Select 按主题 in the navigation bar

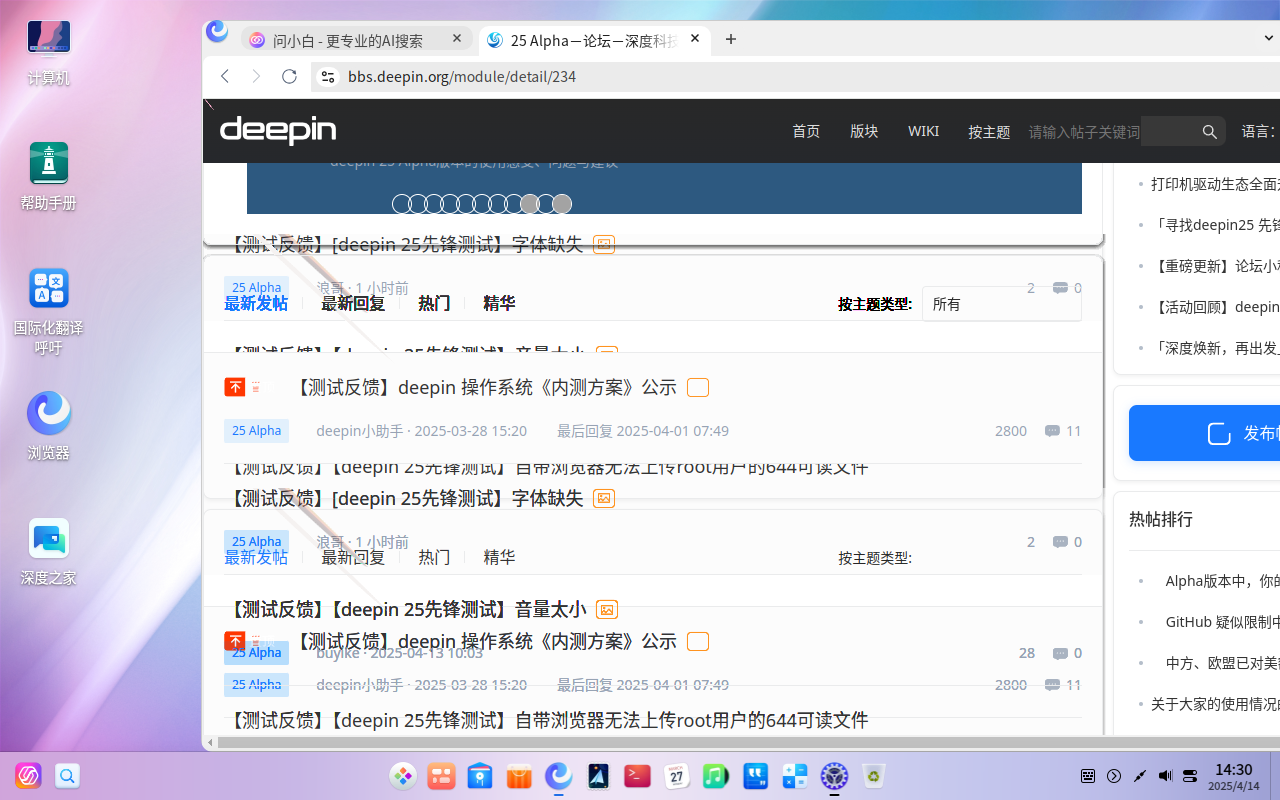pos(989,131)
